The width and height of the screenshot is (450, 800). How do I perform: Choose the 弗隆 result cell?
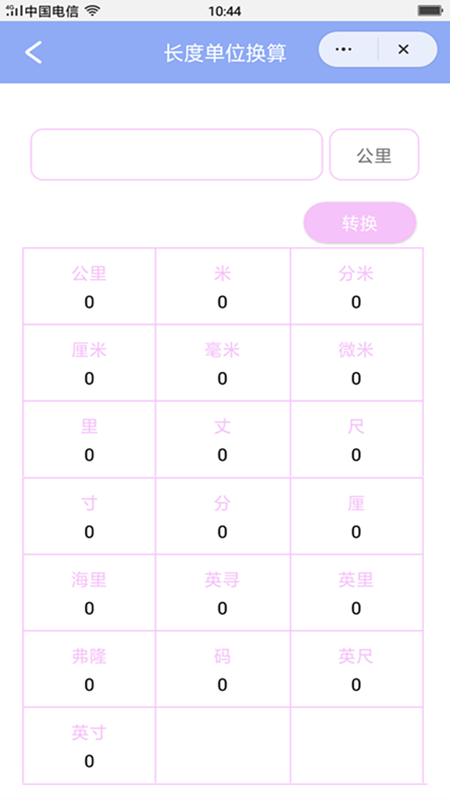coord(89,669)
